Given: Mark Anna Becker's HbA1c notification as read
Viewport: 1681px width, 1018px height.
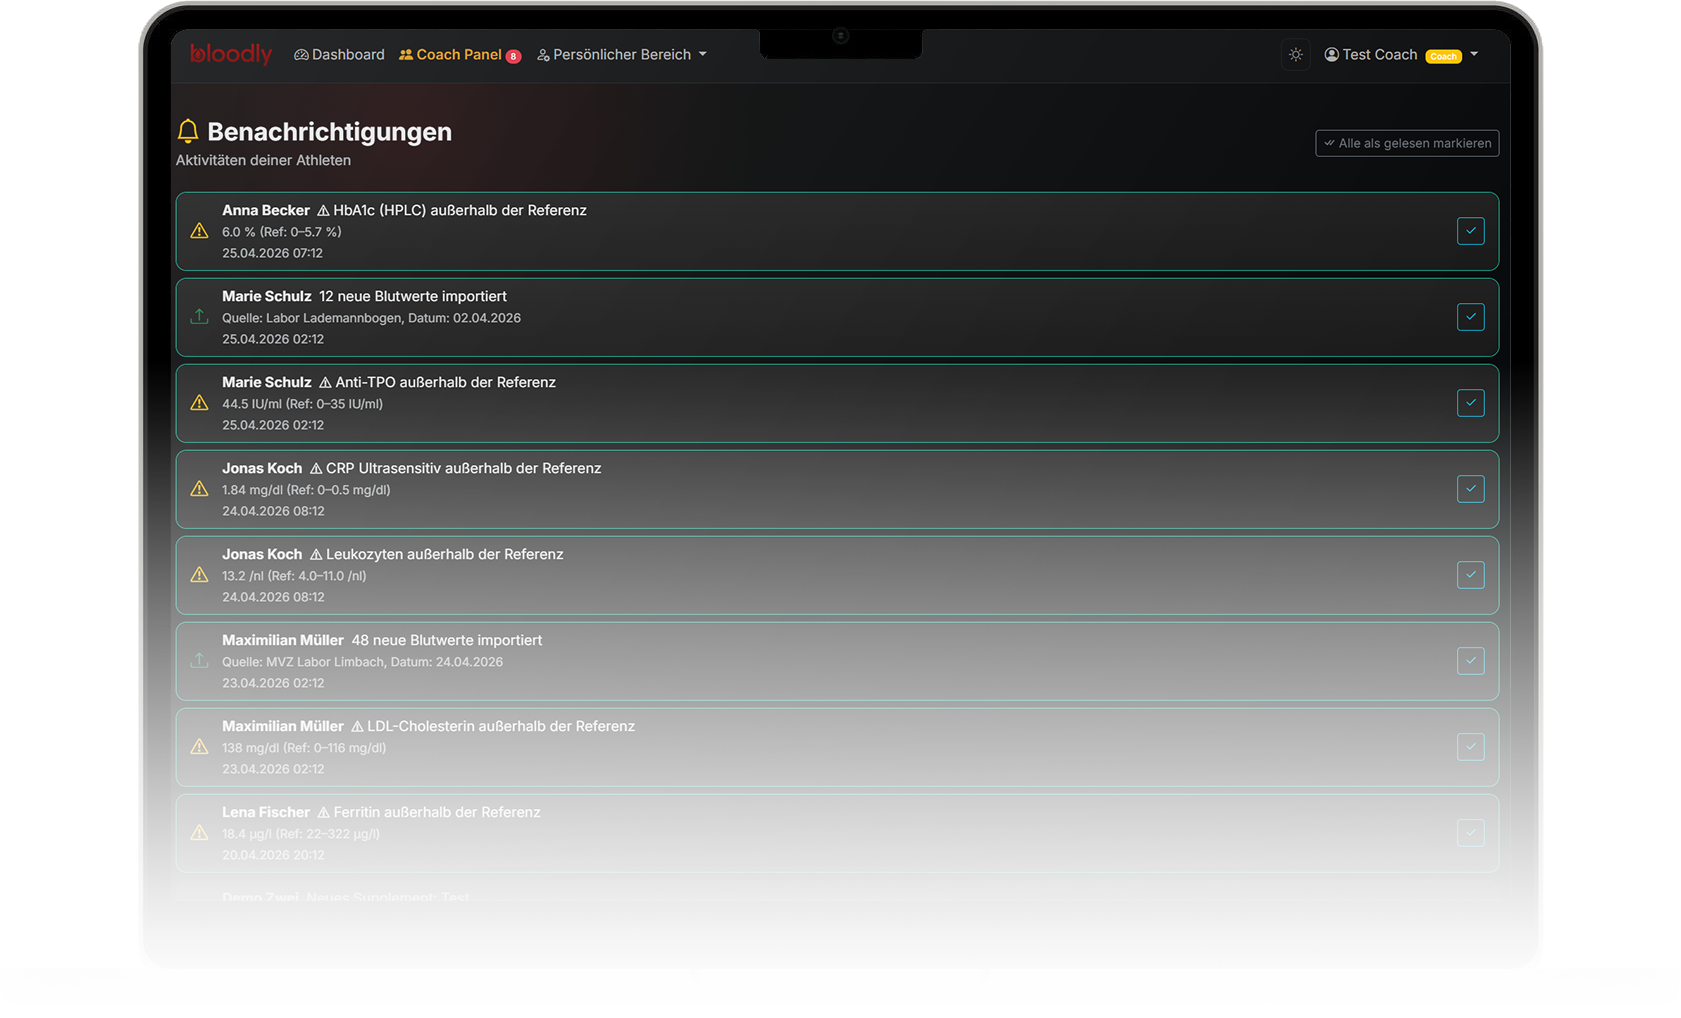Looking at the screenshot, I should 1470,231.
